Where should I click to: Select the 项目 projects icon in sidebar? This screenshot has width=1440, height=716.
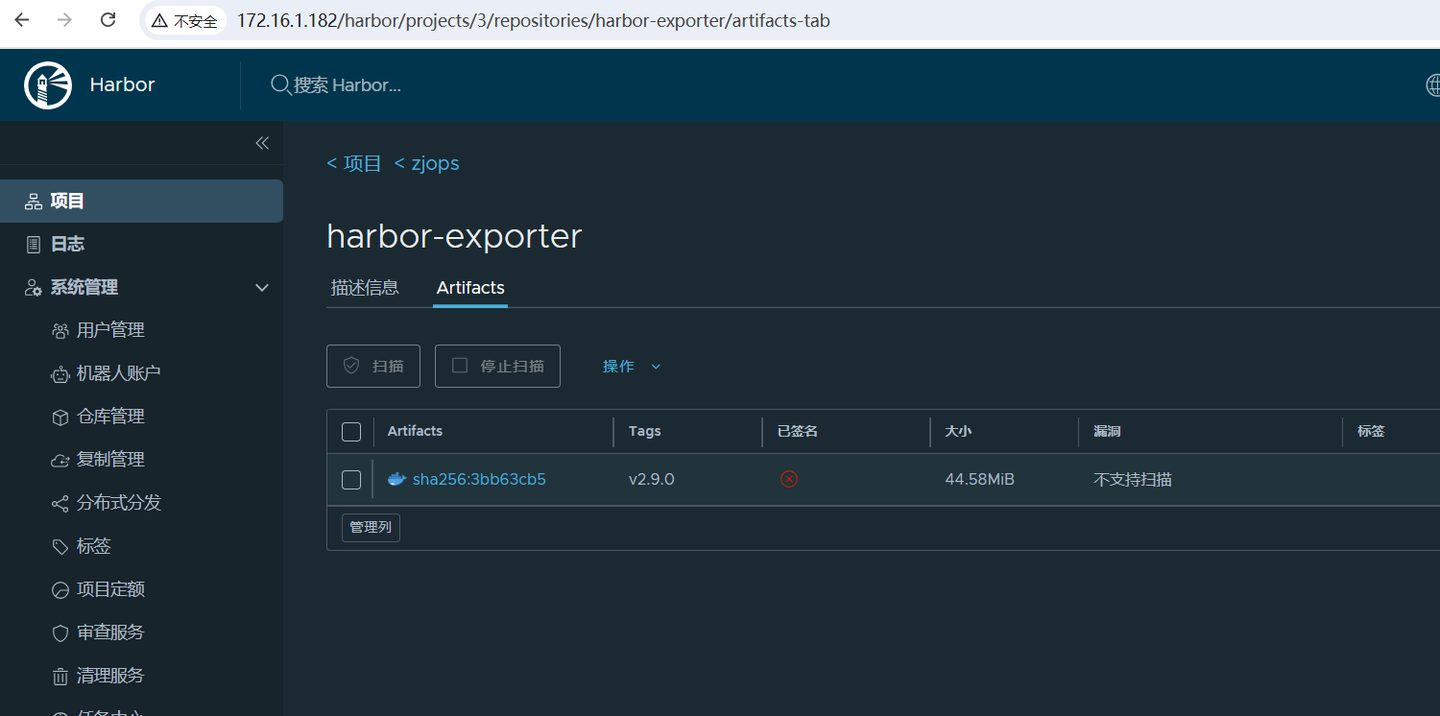click(31, 200)
